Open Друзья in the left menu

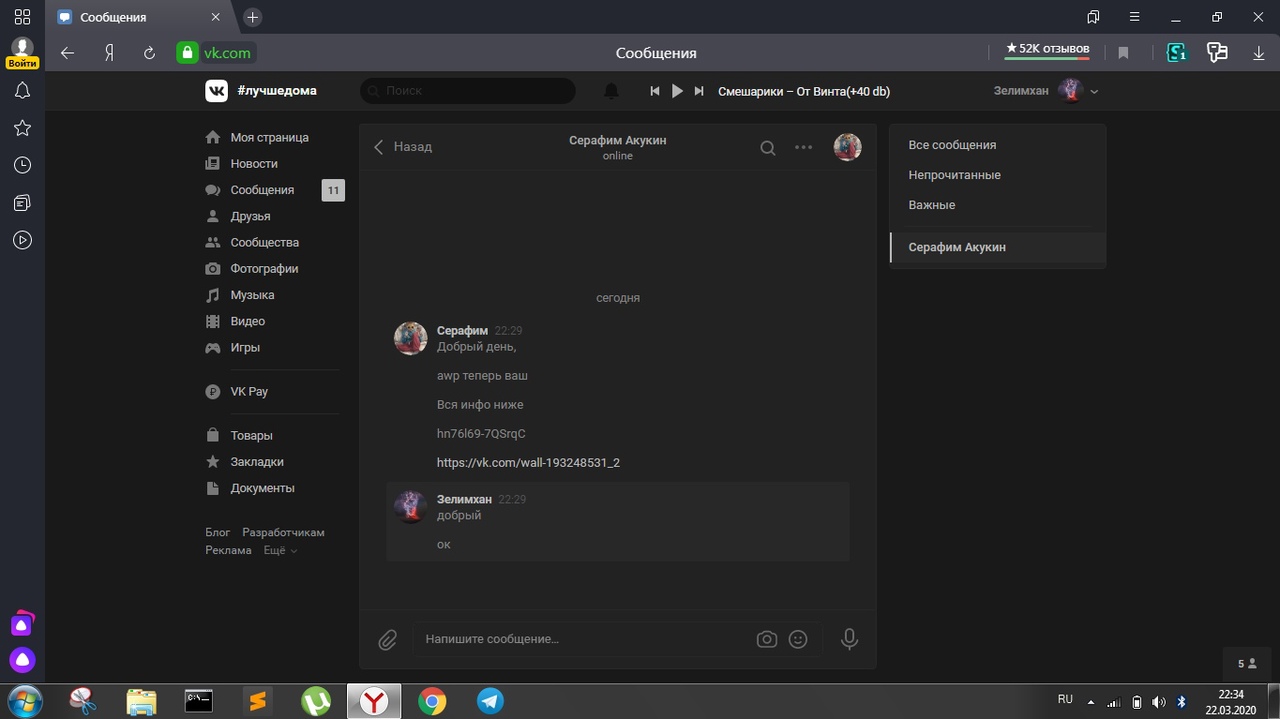pyautogui.click(x=250, y=216)
